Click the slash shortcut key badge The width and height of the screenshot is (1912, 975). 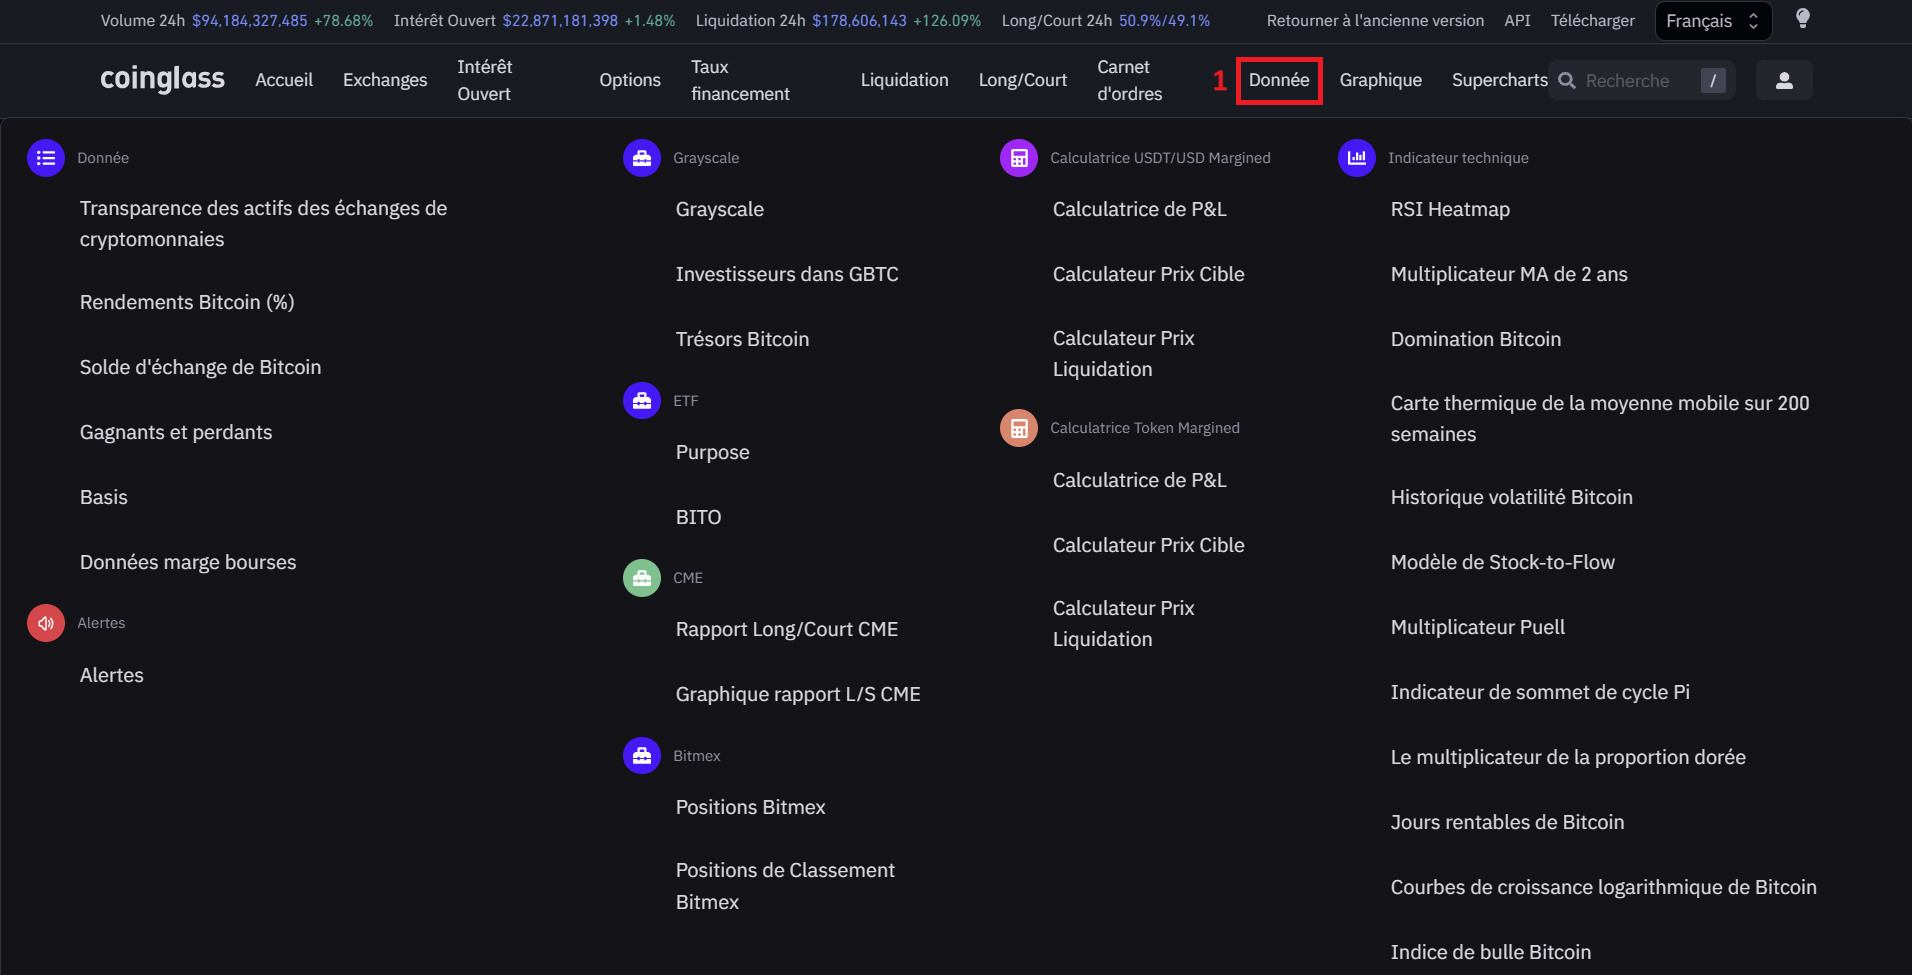click(x=1713, y=80)
